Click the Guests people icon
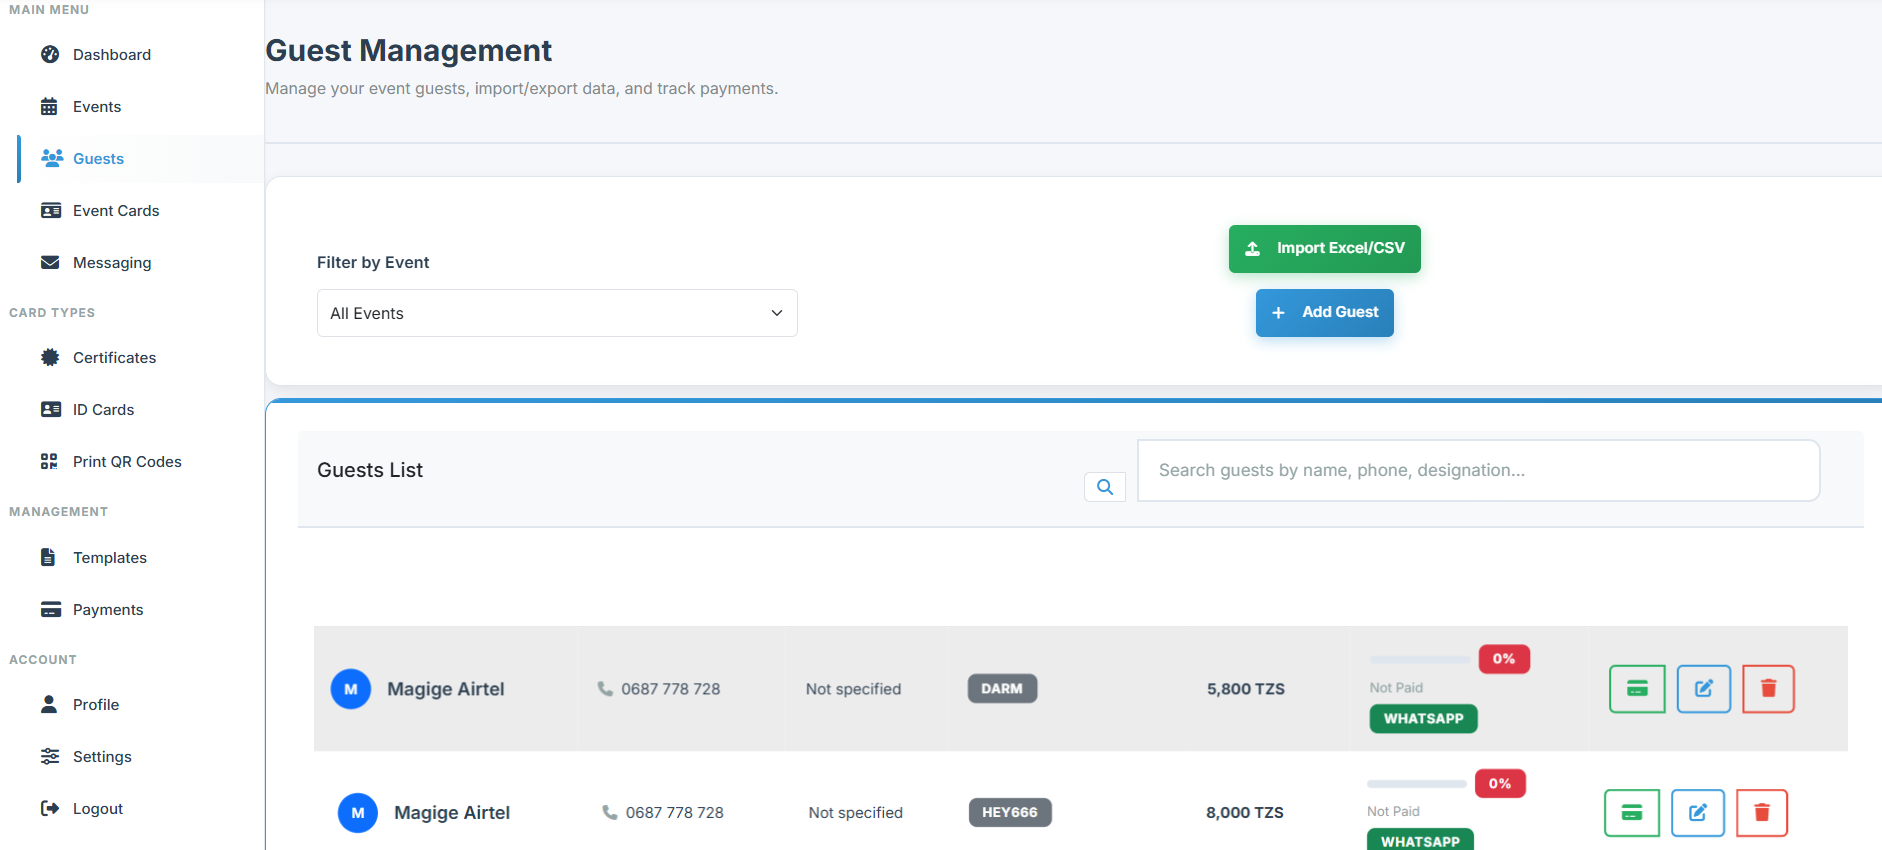The image size is (1882, 850). click(52, 158)
